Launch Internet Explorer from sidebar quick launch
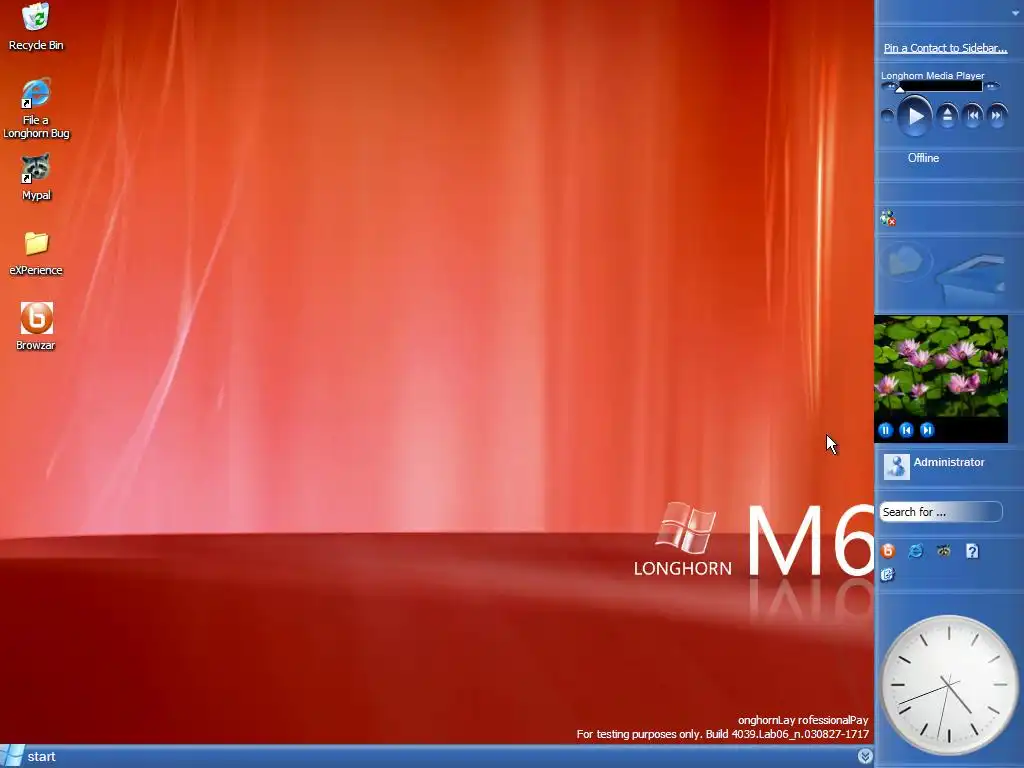 coord(916,551)
